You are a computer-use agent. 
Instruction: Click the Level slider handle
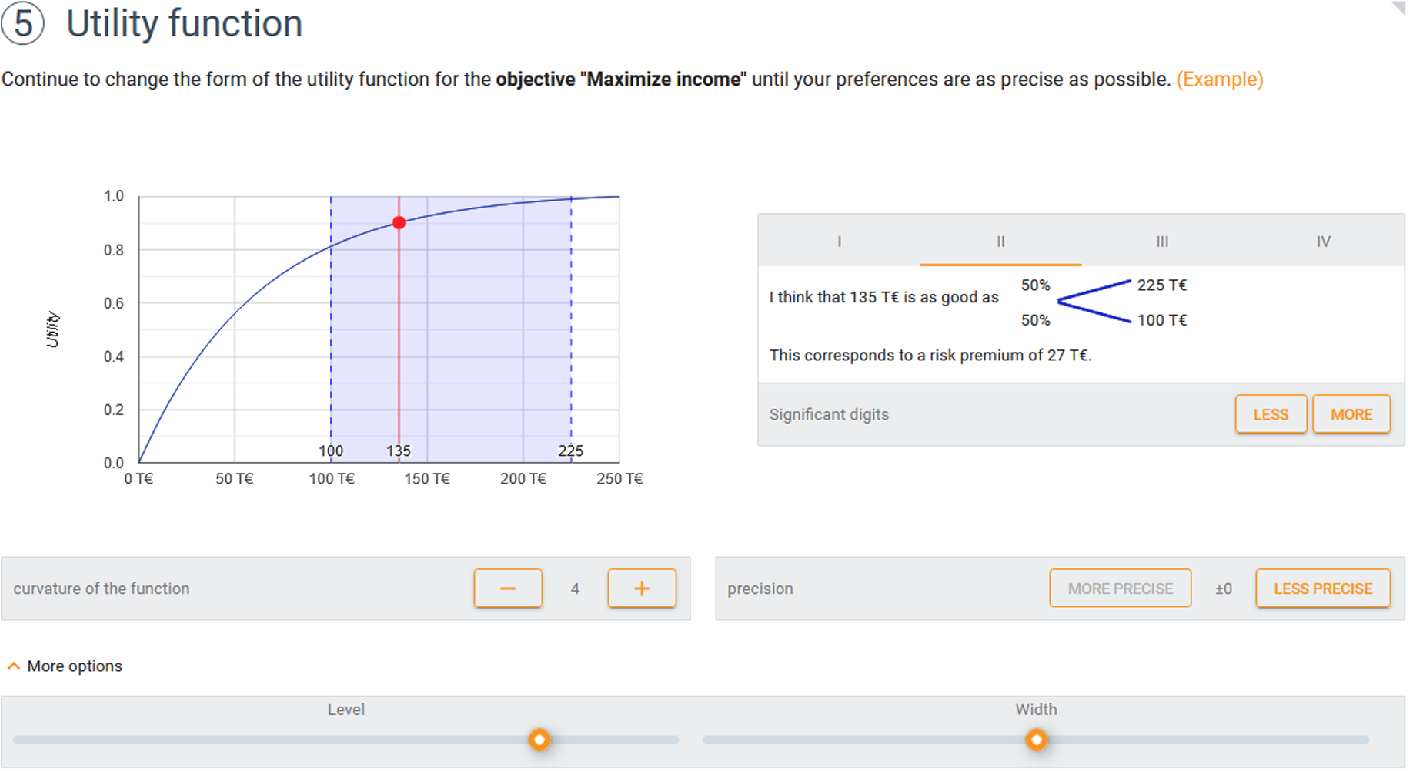pyautogui.click(x=540, y=740)
